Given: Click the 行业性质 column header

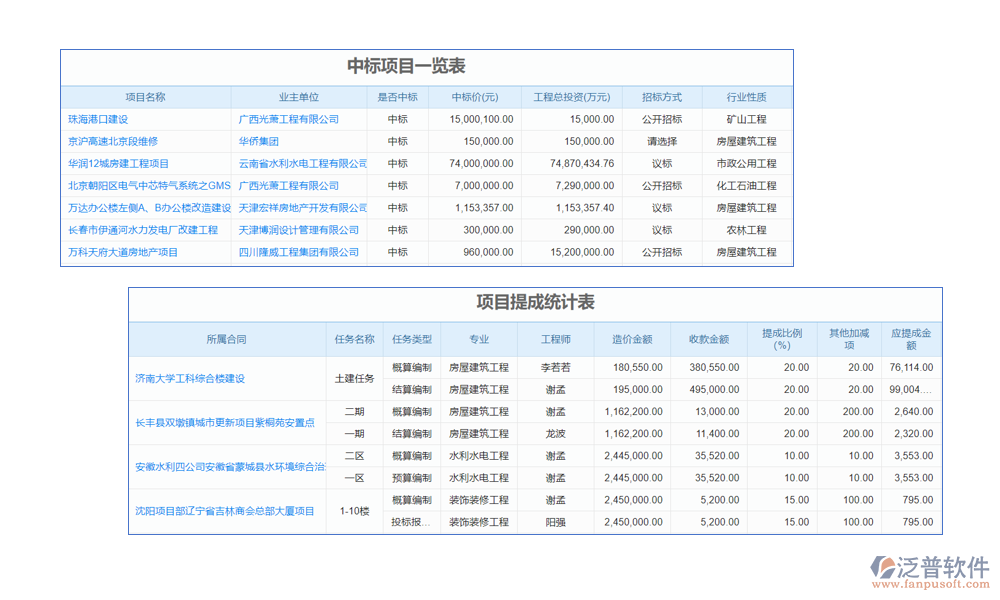Looking at the screenshot, I should point(746,97).
